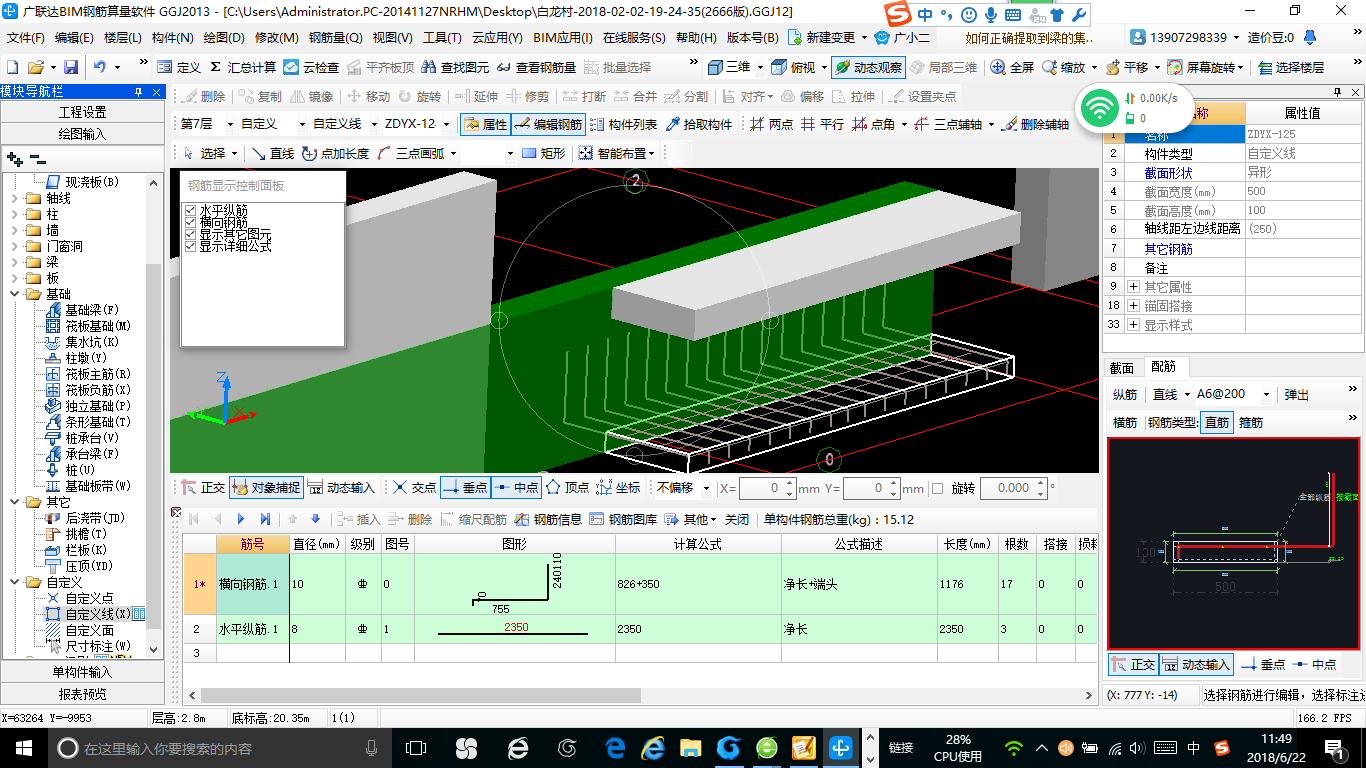Expand the 墙 tree node
1366x768 pixels.
pyautogui.click(x=15, y=230)
